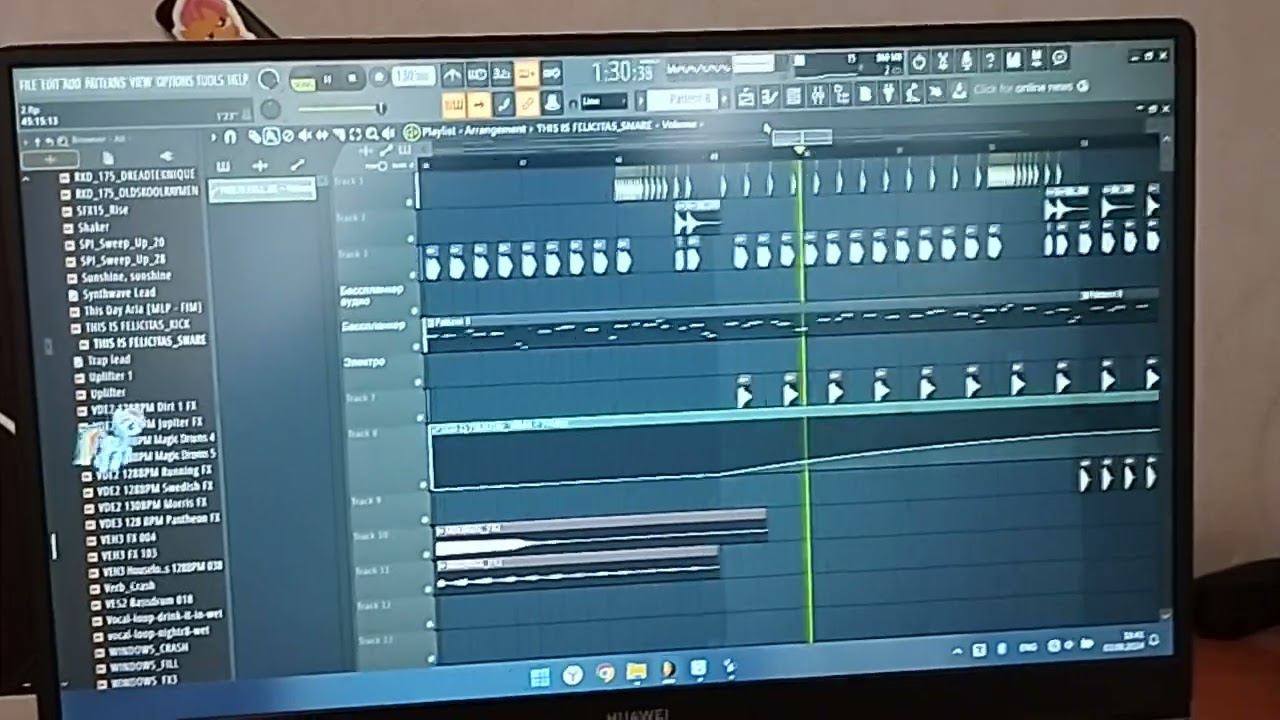Select the playlist draw pencil tool
Image resolution: width=1280 pixels, height=720 pixels.
pyautogui.click(x=256, y=136)
